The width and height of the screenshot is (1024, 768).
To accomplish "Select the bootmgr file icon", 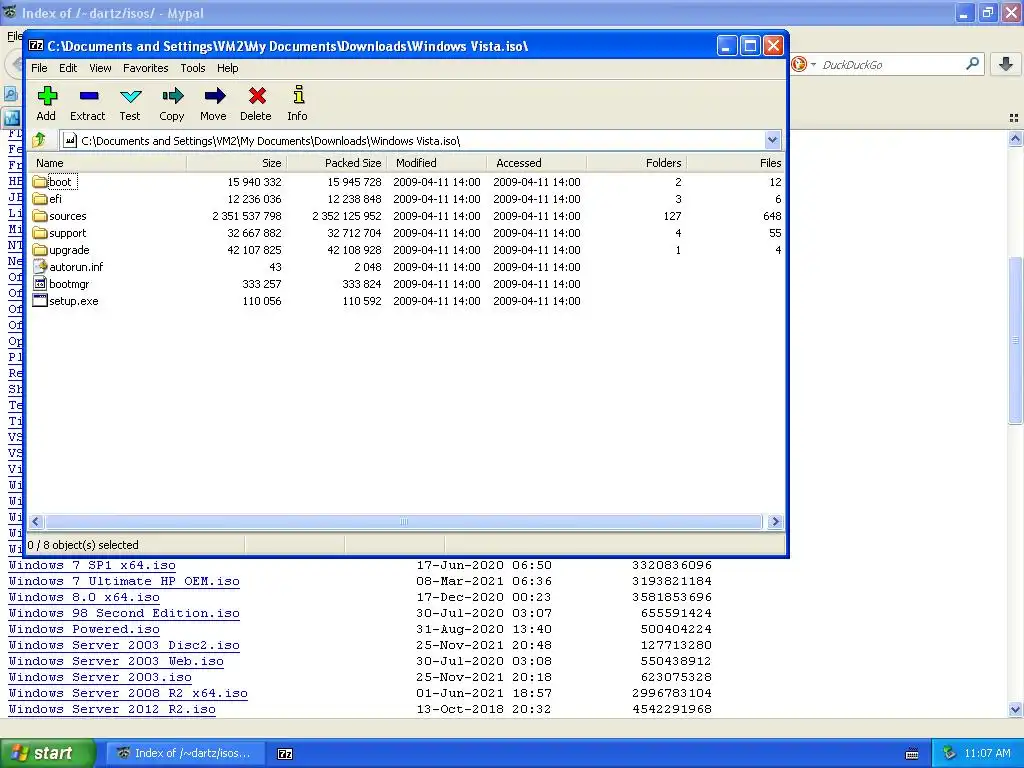I will point(40,283).
